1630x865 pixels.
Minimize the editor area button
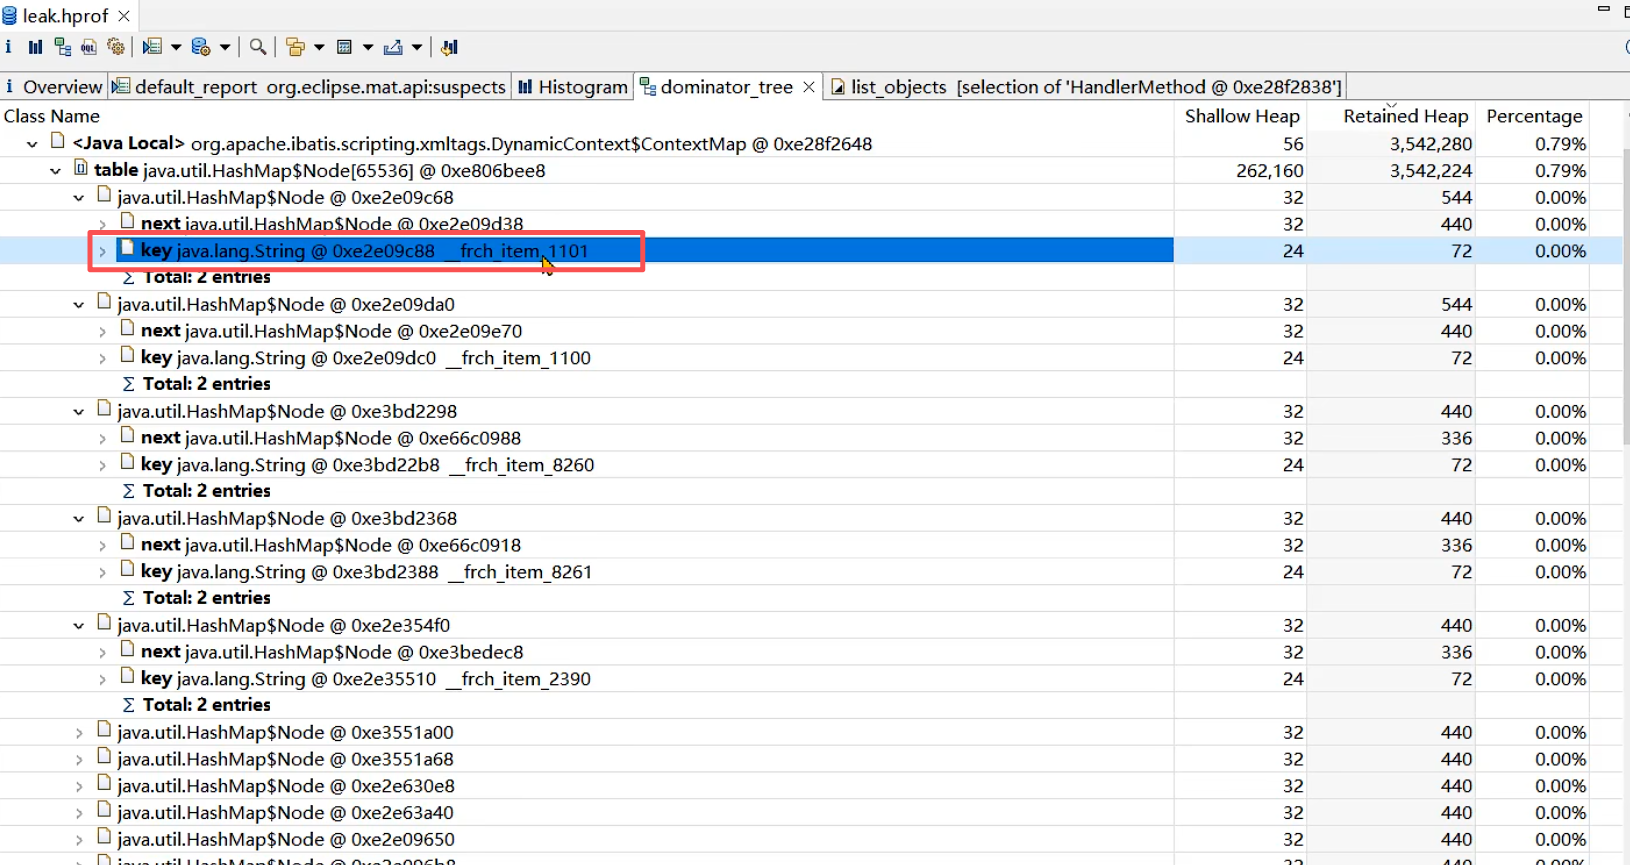pyautogui.click(x=1604, y=10)
